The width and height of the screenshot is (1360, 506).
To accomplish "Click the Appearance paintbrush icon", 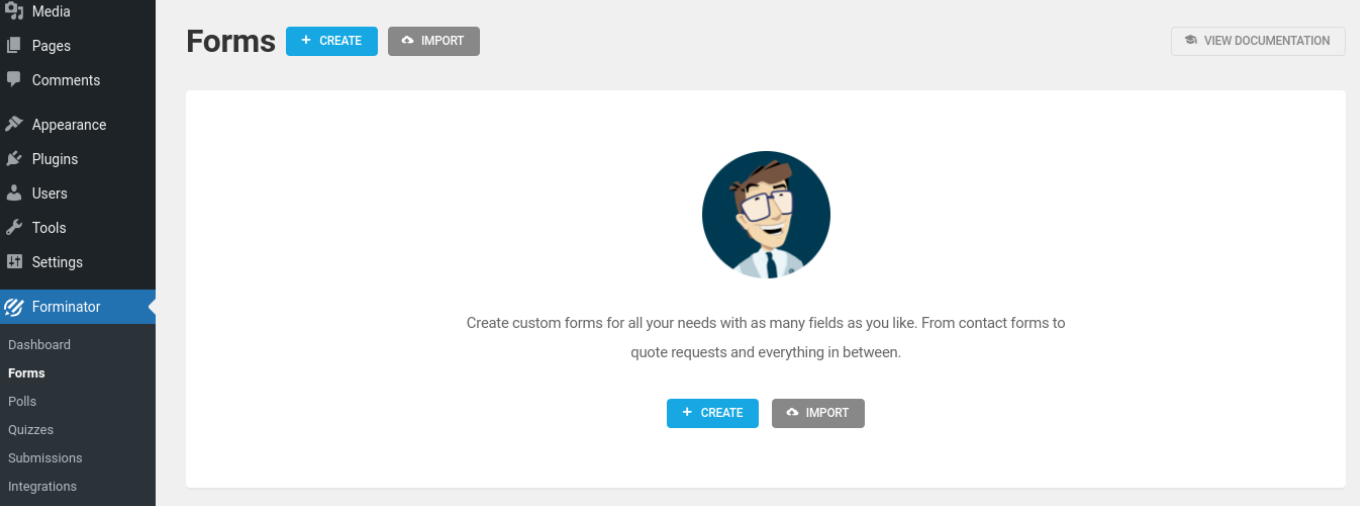I will pyautogui.click(x=14, y=125).
